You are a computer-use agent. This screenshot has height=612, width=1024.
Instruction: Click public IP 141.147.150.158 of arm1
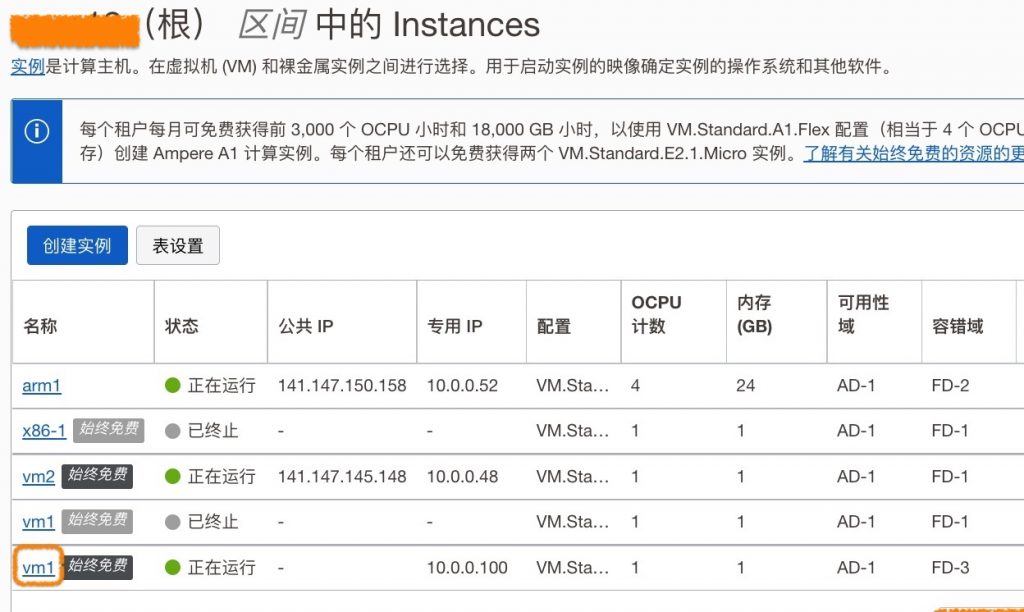(342, 386)
